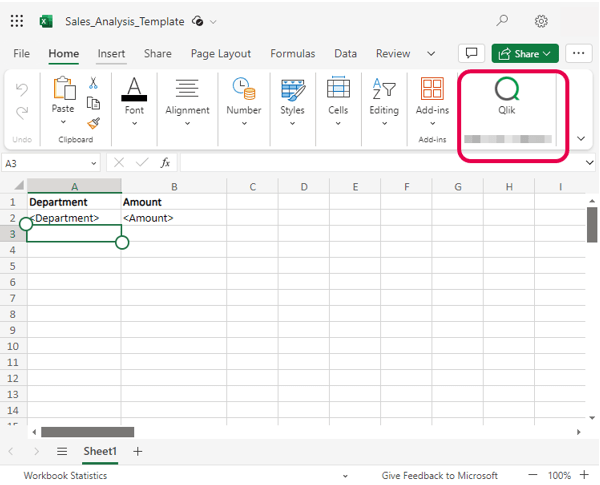
Task: Expand the Font dropdown group
Action: pos(134,102)
